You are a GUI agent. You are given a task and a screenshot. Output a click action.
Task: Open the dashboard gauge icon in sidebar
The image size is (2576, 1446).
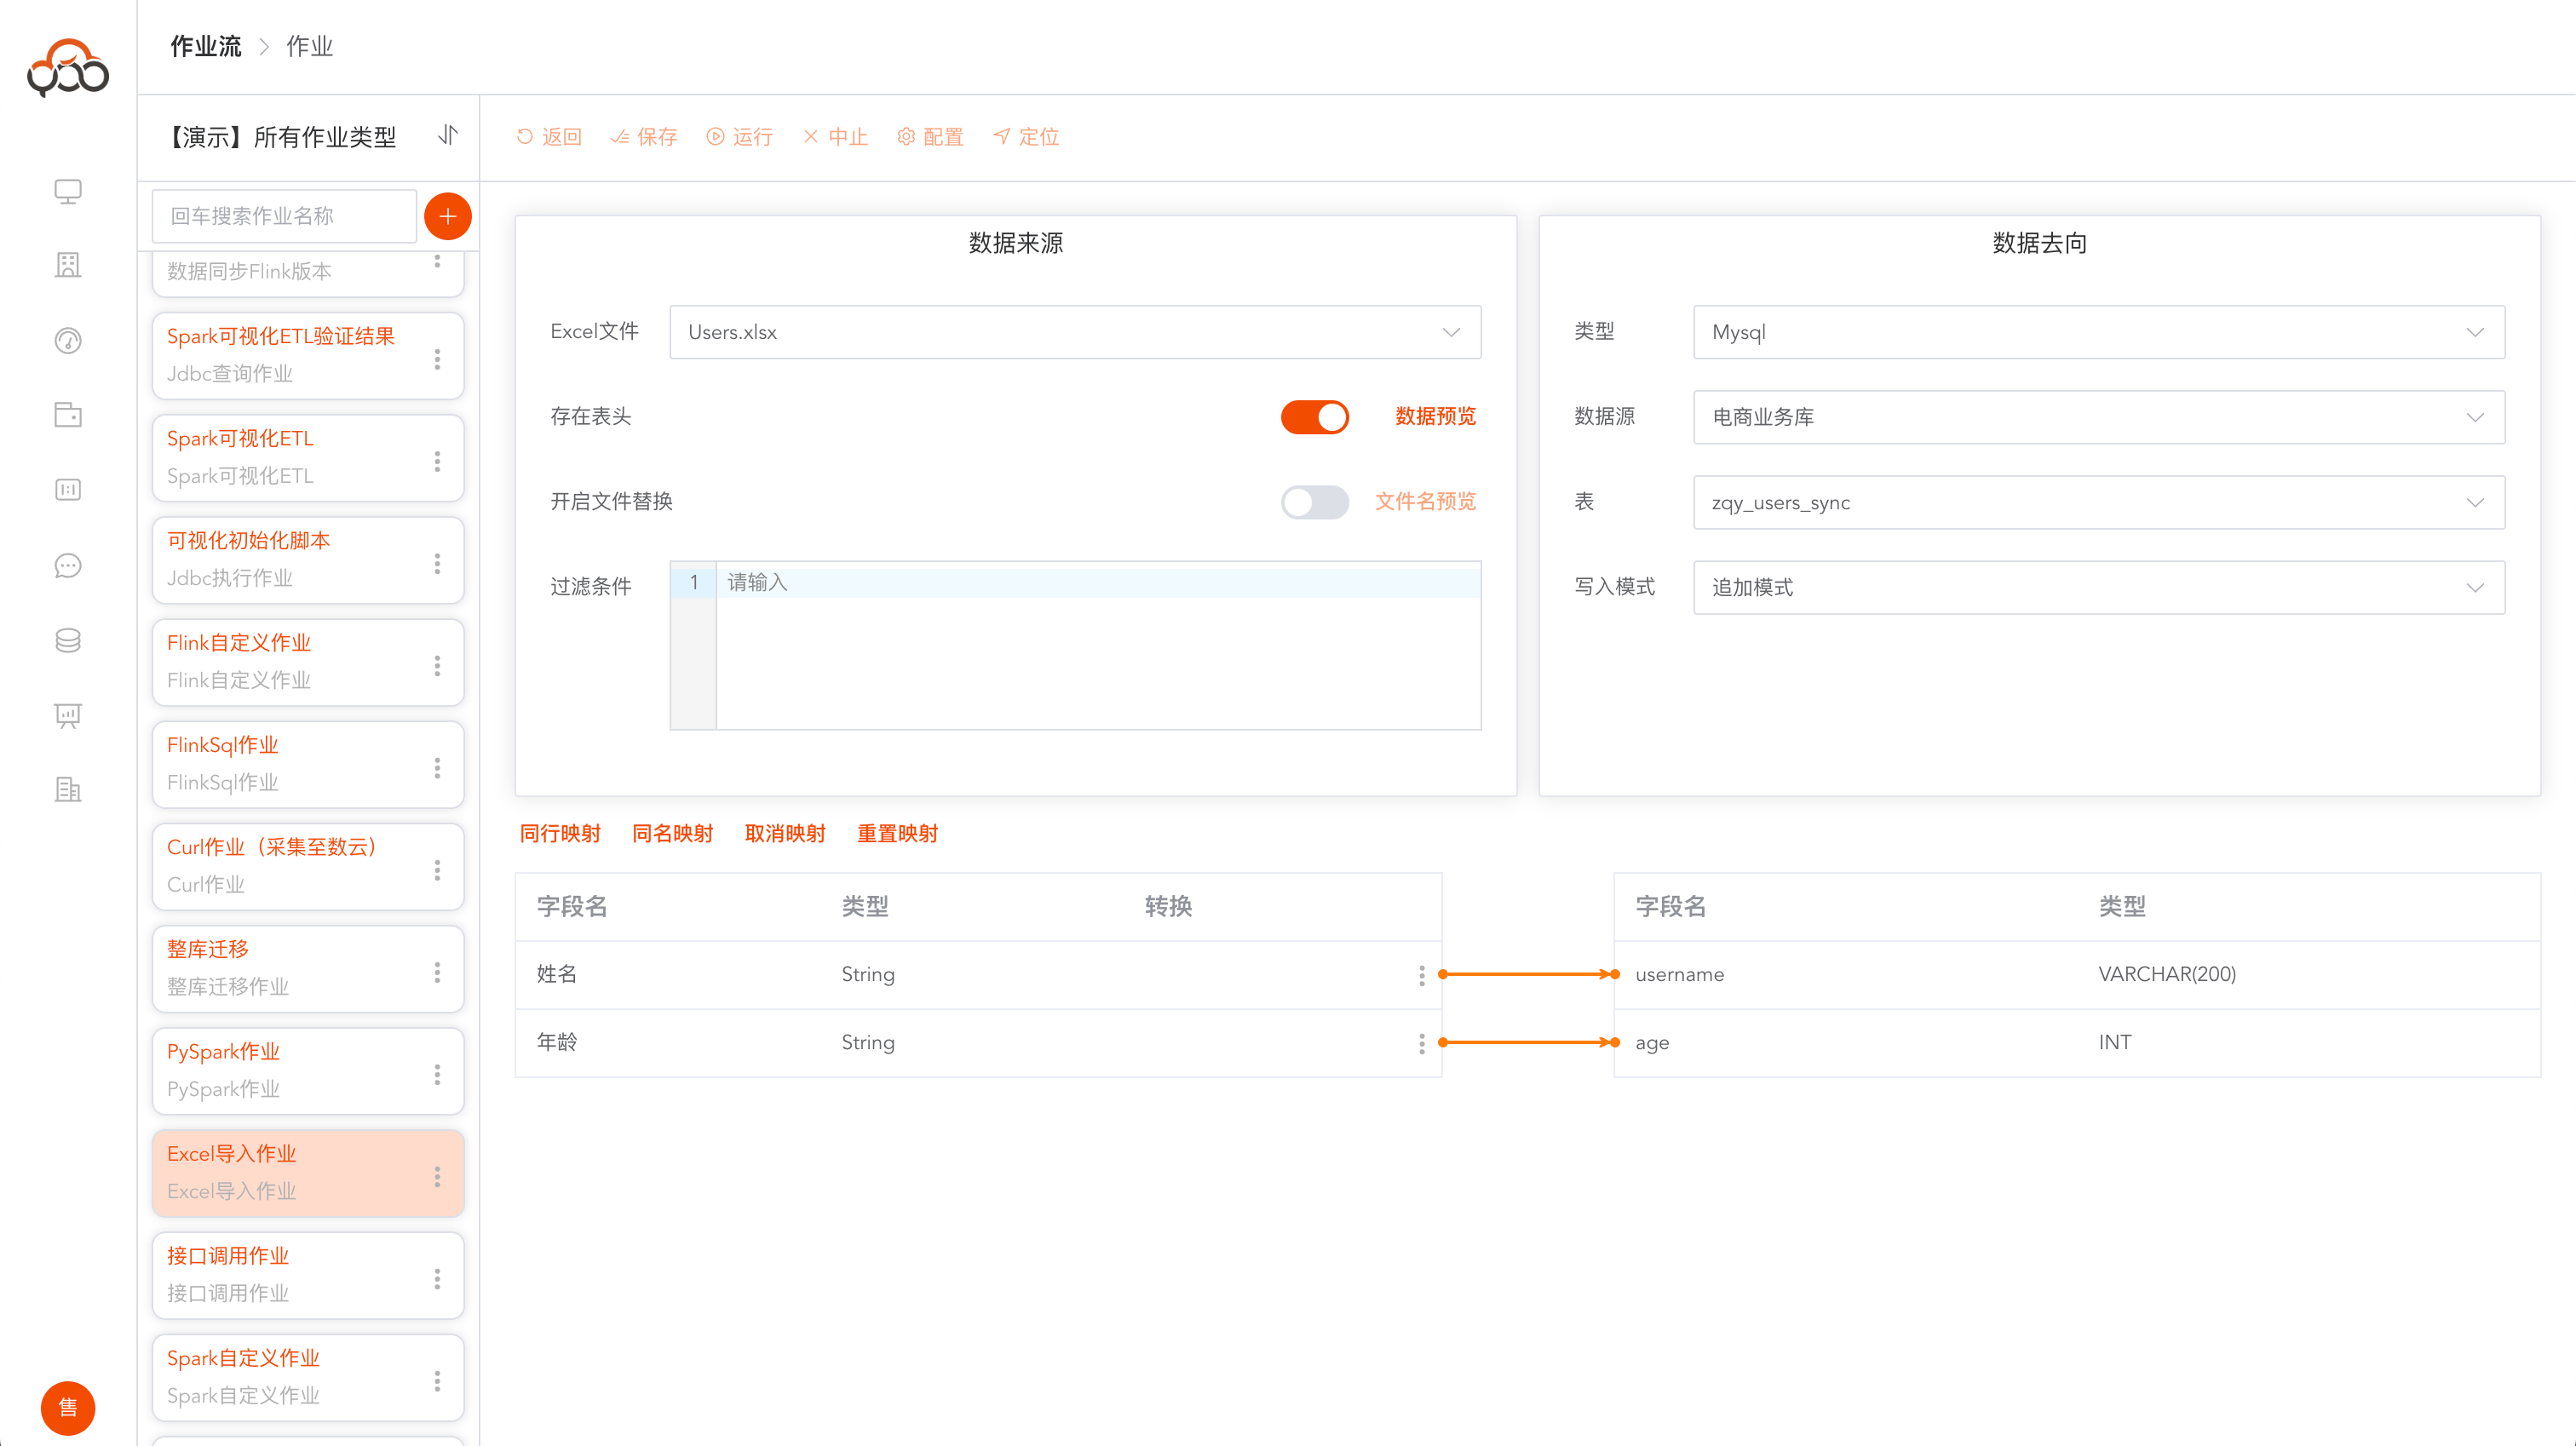[67, 341]
